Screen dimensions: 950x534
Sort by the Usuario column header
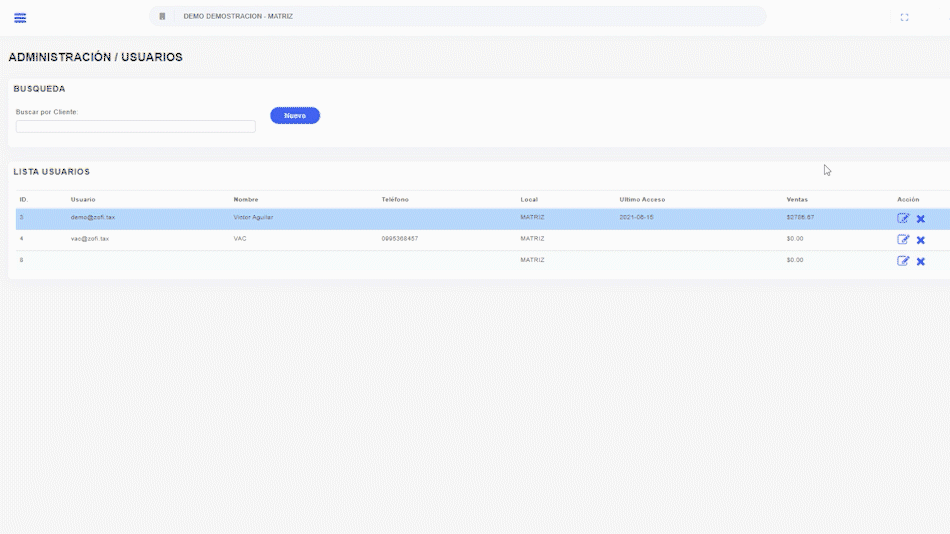tap(83, 200)
